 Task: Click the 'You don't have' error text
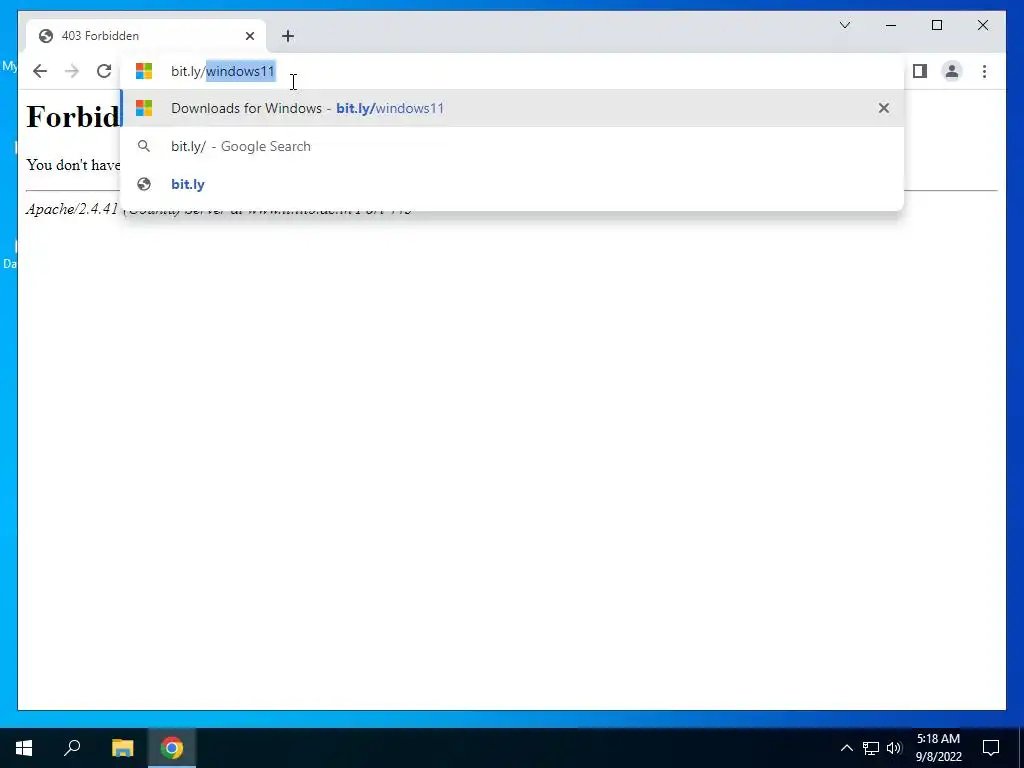[73, 165]
